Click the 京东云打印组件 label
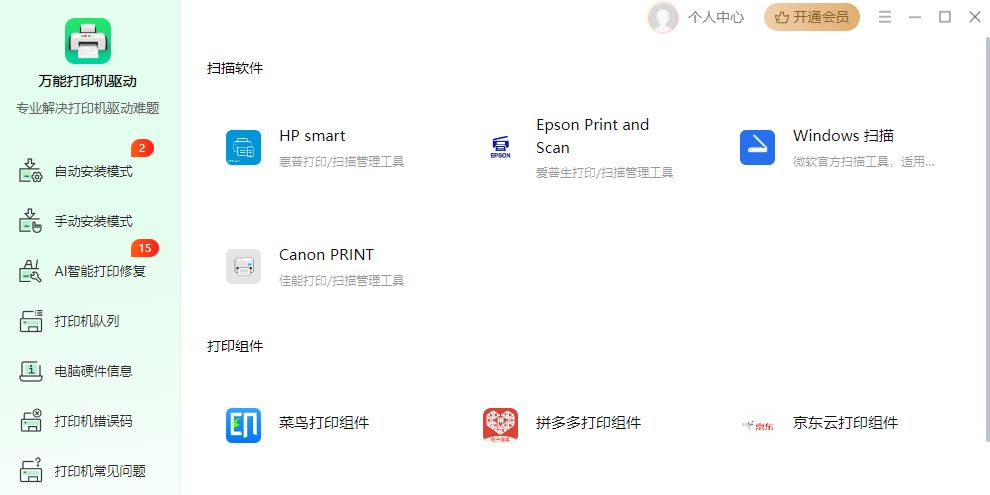The height and width of the screenshot is (495, 990). 845,422
